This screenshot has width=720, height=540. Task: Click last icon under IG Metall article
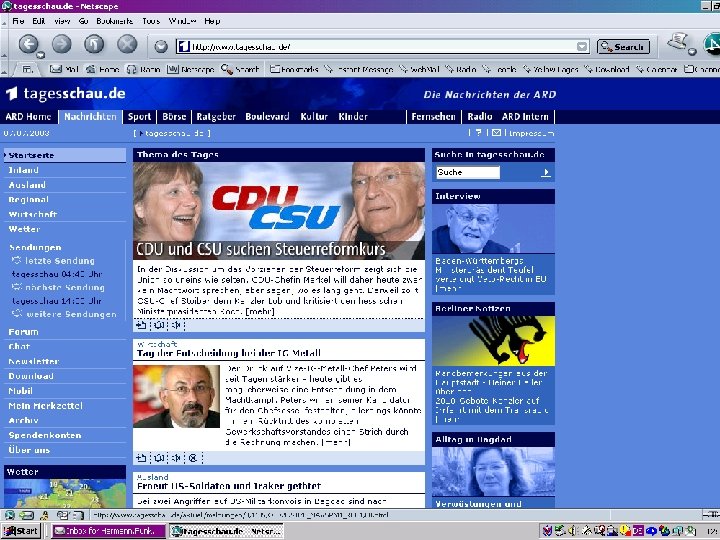(193, 458)
